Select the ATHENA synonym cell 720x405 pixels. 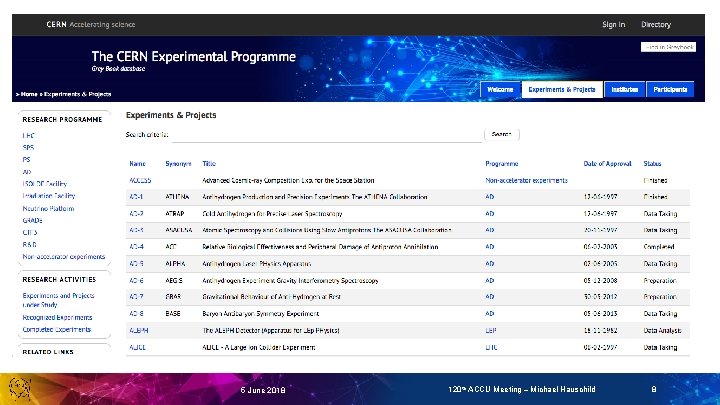(177, 197)
